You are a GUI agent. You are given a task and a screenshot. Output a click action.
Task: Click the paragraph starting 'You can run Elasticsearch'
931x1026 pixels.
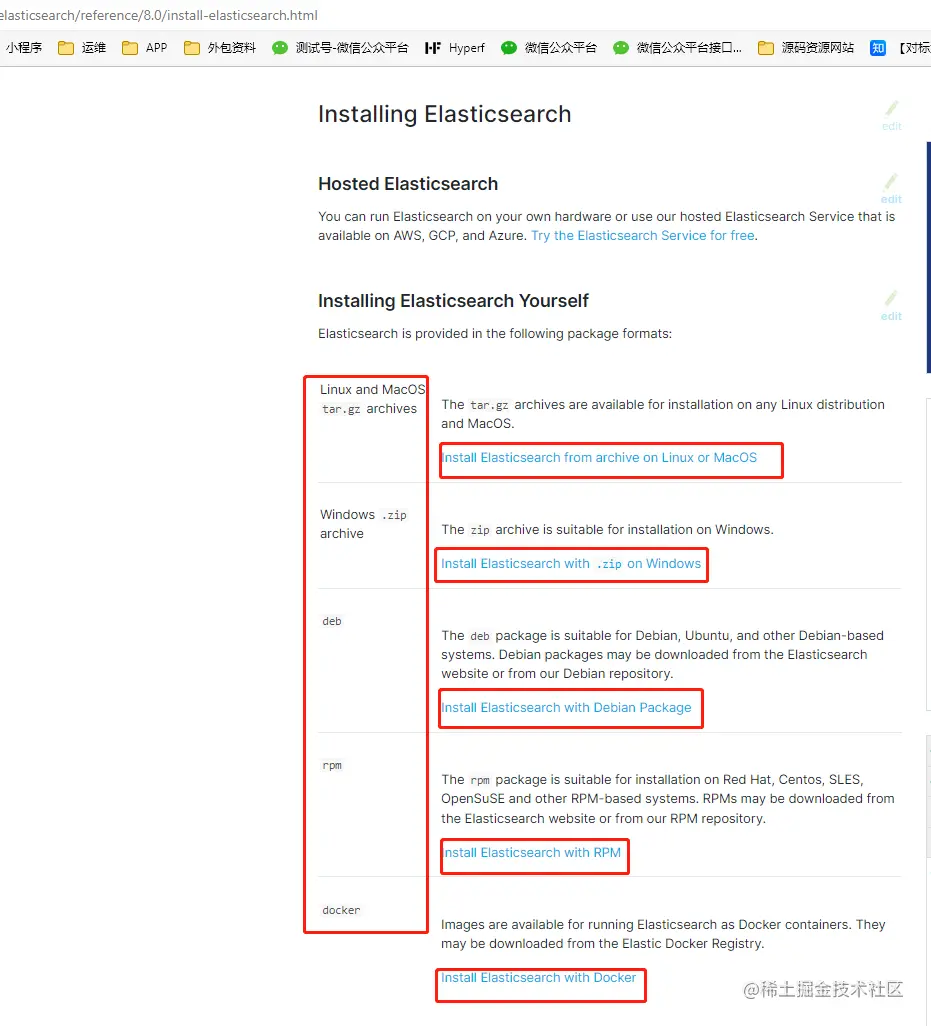[x=606, y=226]
